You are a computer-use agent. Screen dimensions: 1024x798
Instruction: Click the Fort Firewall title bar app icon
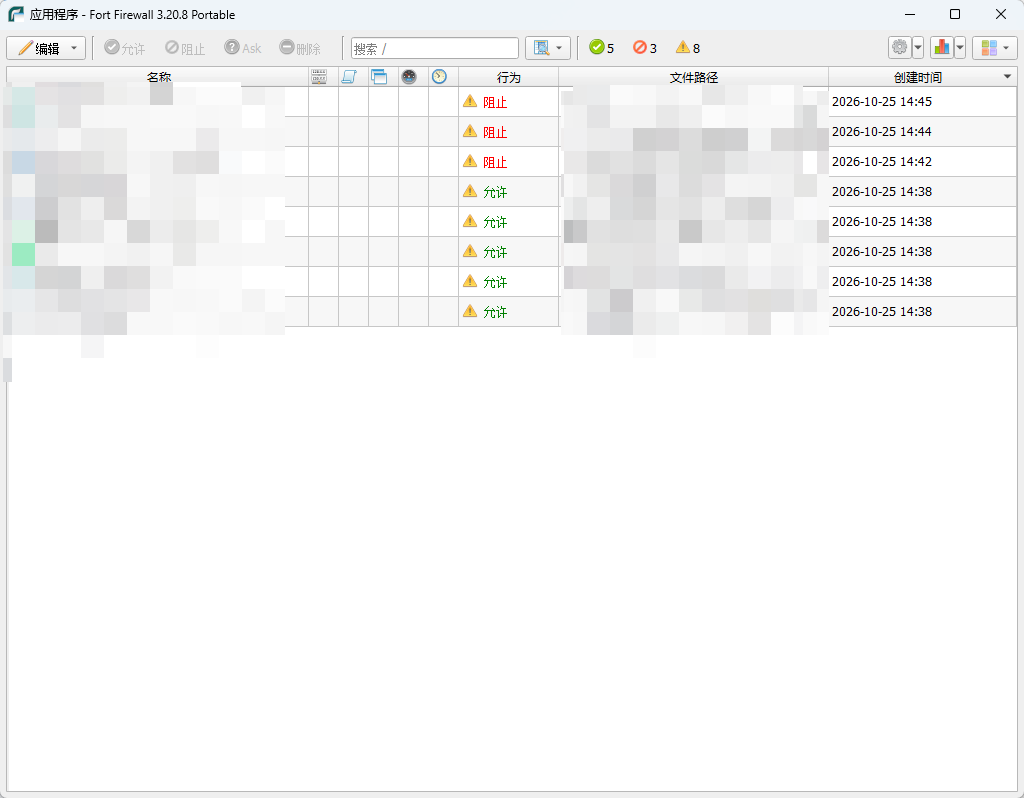pos(16,14)
